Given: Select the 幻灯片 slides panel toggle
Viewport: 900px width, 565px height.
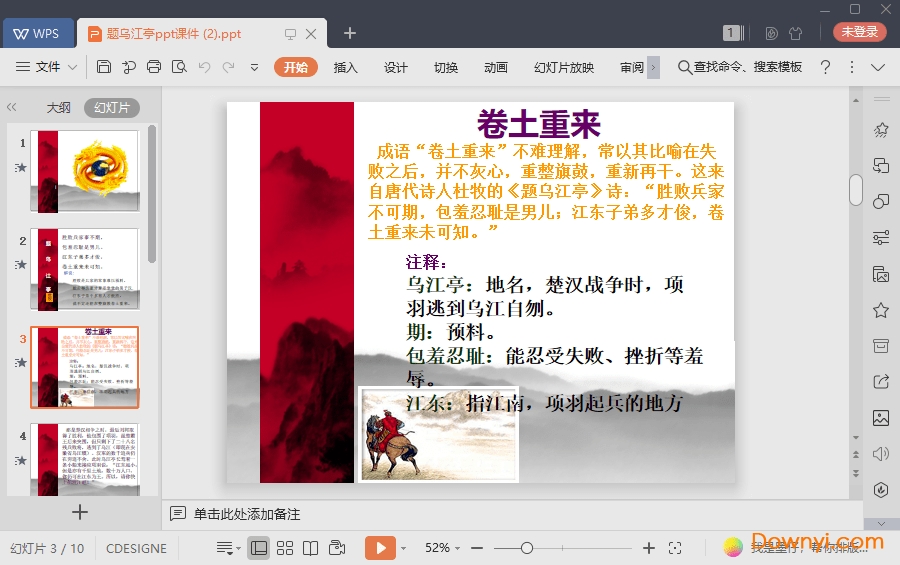Looking at the screenshot, I should coord(111,107).
